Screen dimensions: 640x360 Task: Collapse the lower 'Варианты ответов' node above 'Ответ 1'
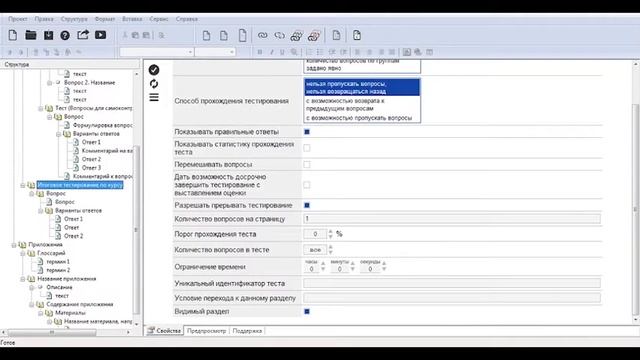(41, 211)
